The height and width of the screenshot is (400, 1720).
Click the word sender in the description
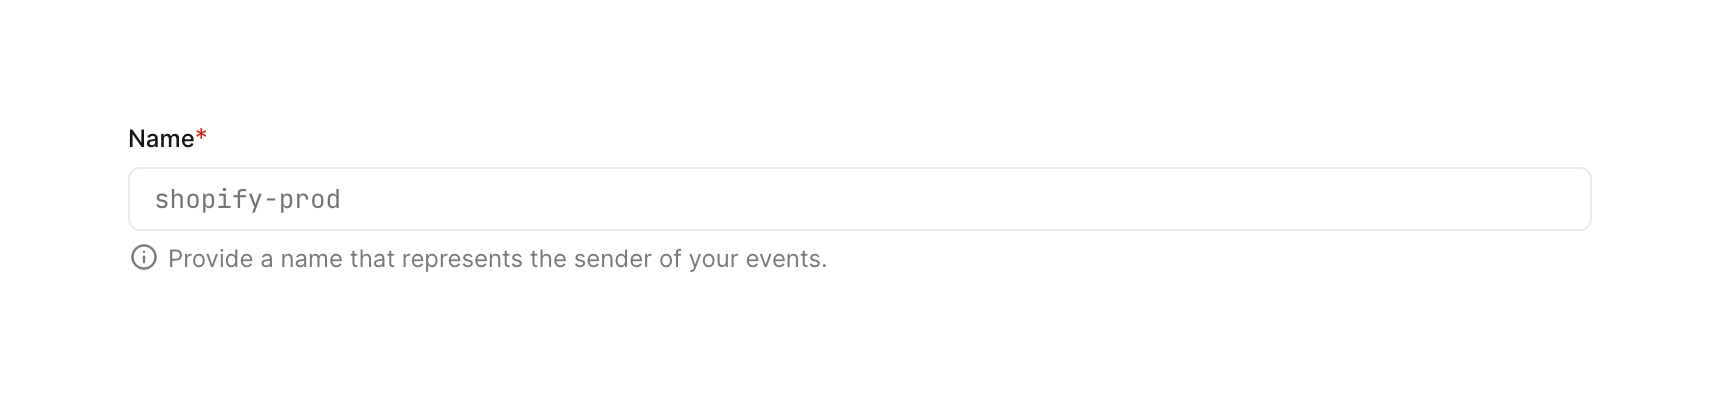click(x=612, y=259)
